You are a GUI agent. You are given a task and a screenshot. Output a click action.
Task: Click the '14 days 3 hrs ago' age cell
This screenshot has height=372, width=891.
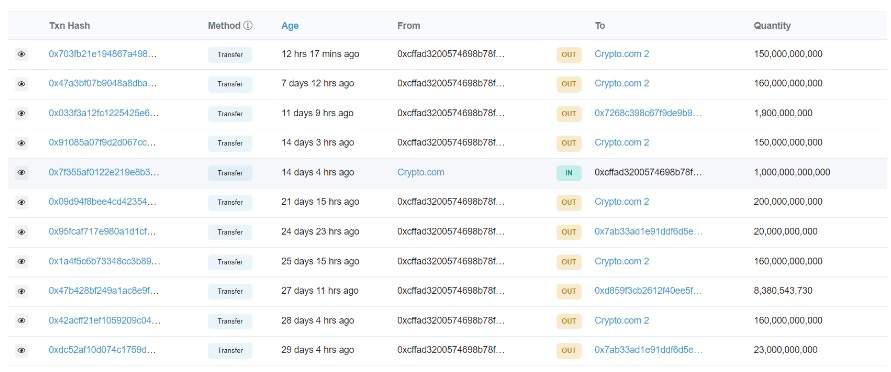(318, 143)
